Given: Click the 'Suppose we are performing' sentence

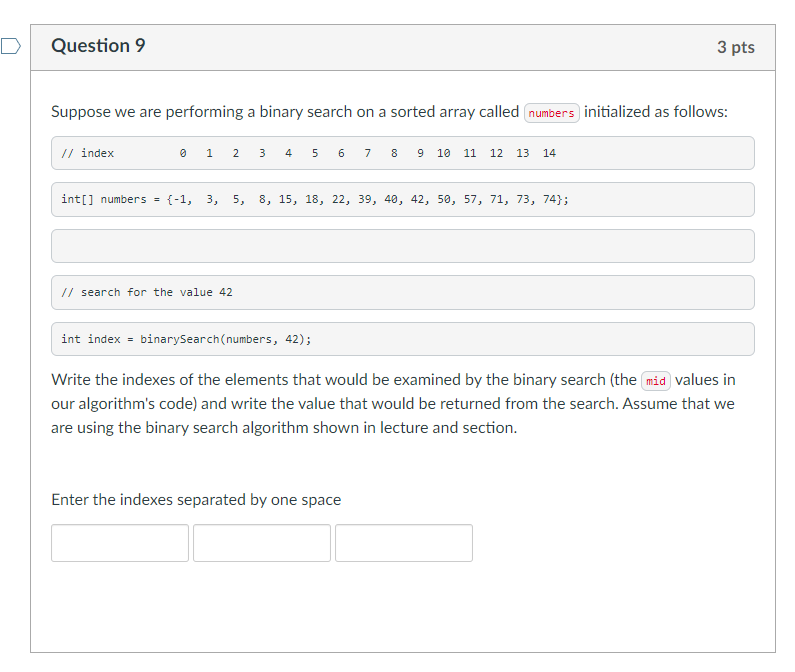Looking at the screenshot, I should click(x=389, y=112).
